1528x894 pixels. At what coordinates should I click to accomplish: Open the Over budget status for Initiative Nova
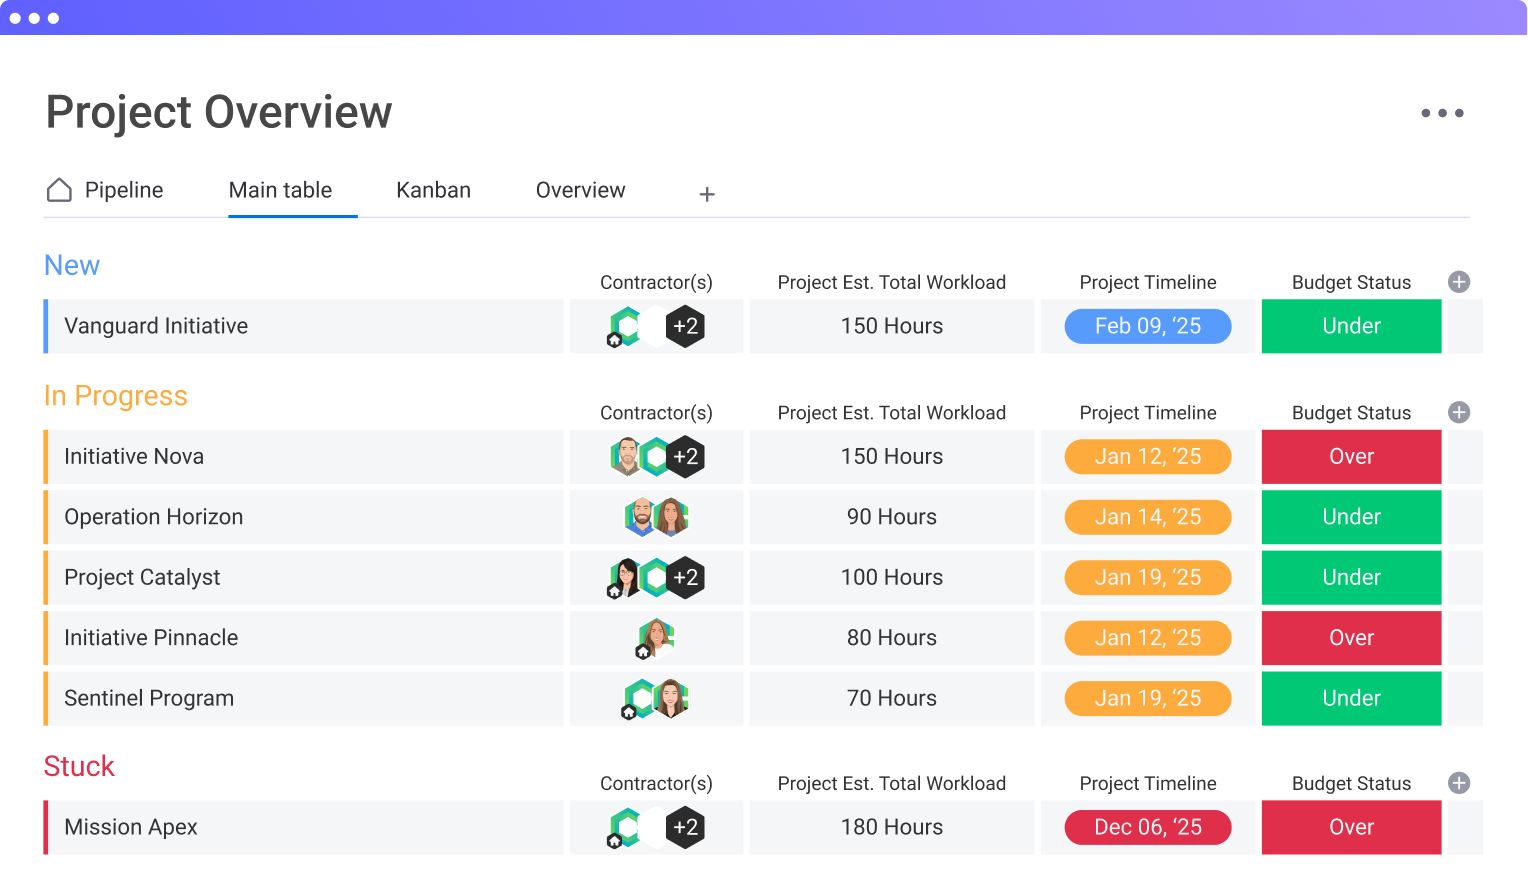tap(1351, 457)
